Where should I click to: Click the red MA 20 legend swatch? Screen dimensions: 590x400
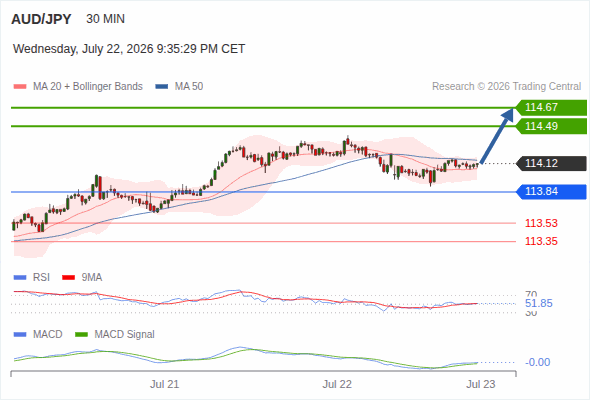click(x=20, y=87)
